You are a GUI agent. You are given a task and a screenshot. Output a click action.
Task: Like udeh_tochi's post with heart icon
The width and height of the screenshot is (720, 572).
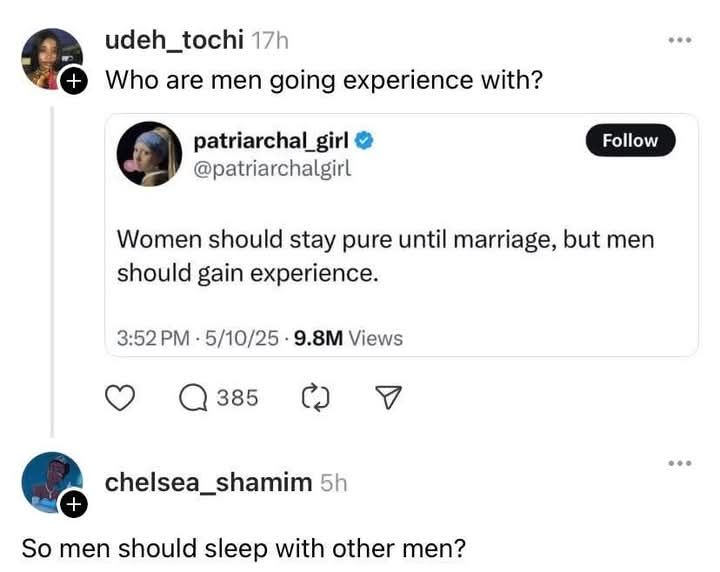click(120, 398)
